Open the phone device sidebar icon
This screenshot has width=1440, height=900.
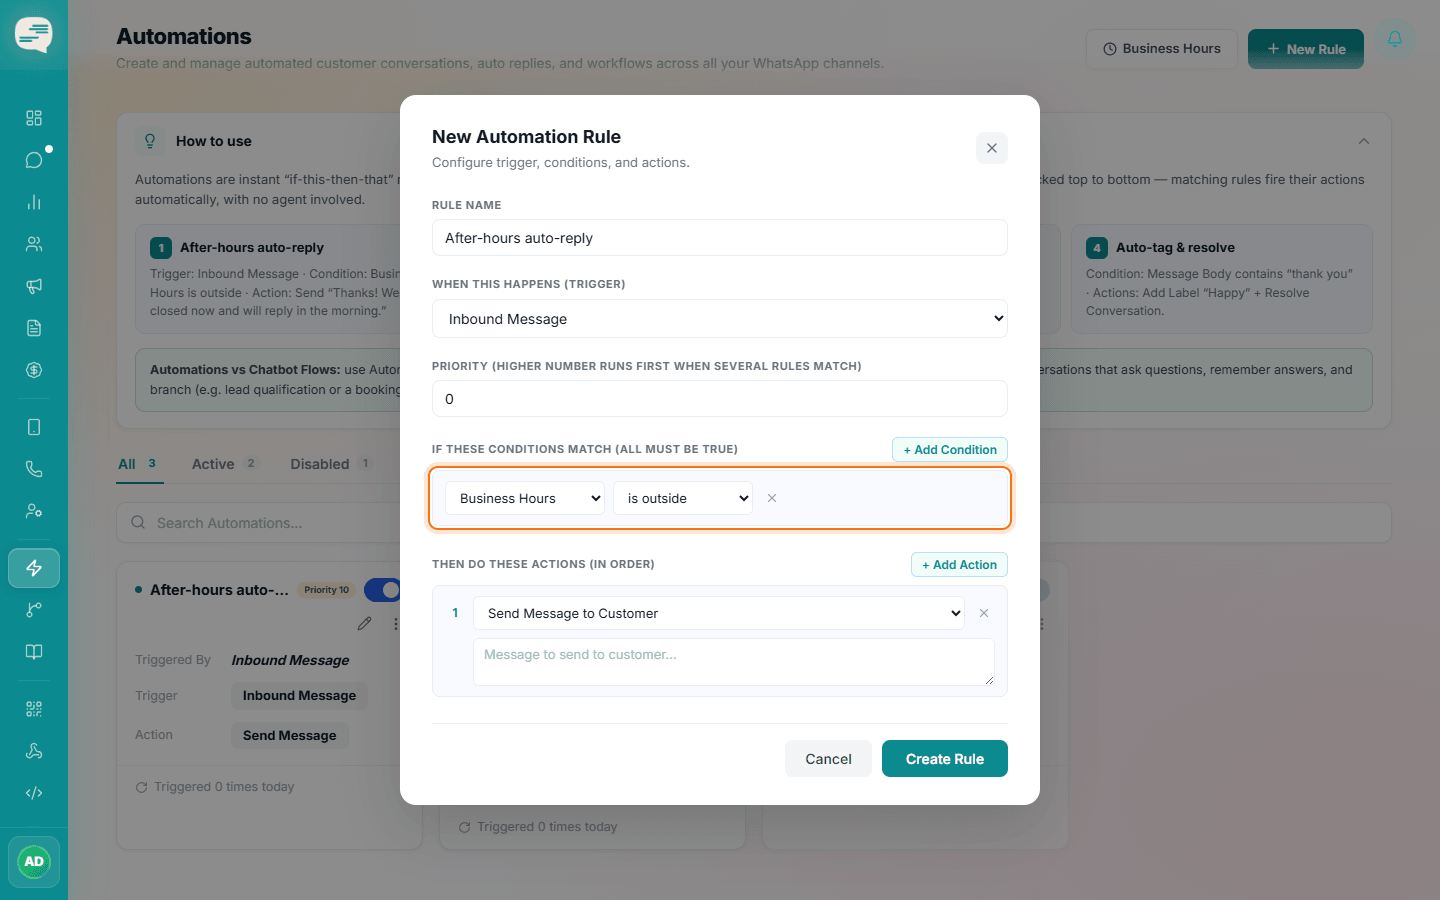tap(34, 427)
